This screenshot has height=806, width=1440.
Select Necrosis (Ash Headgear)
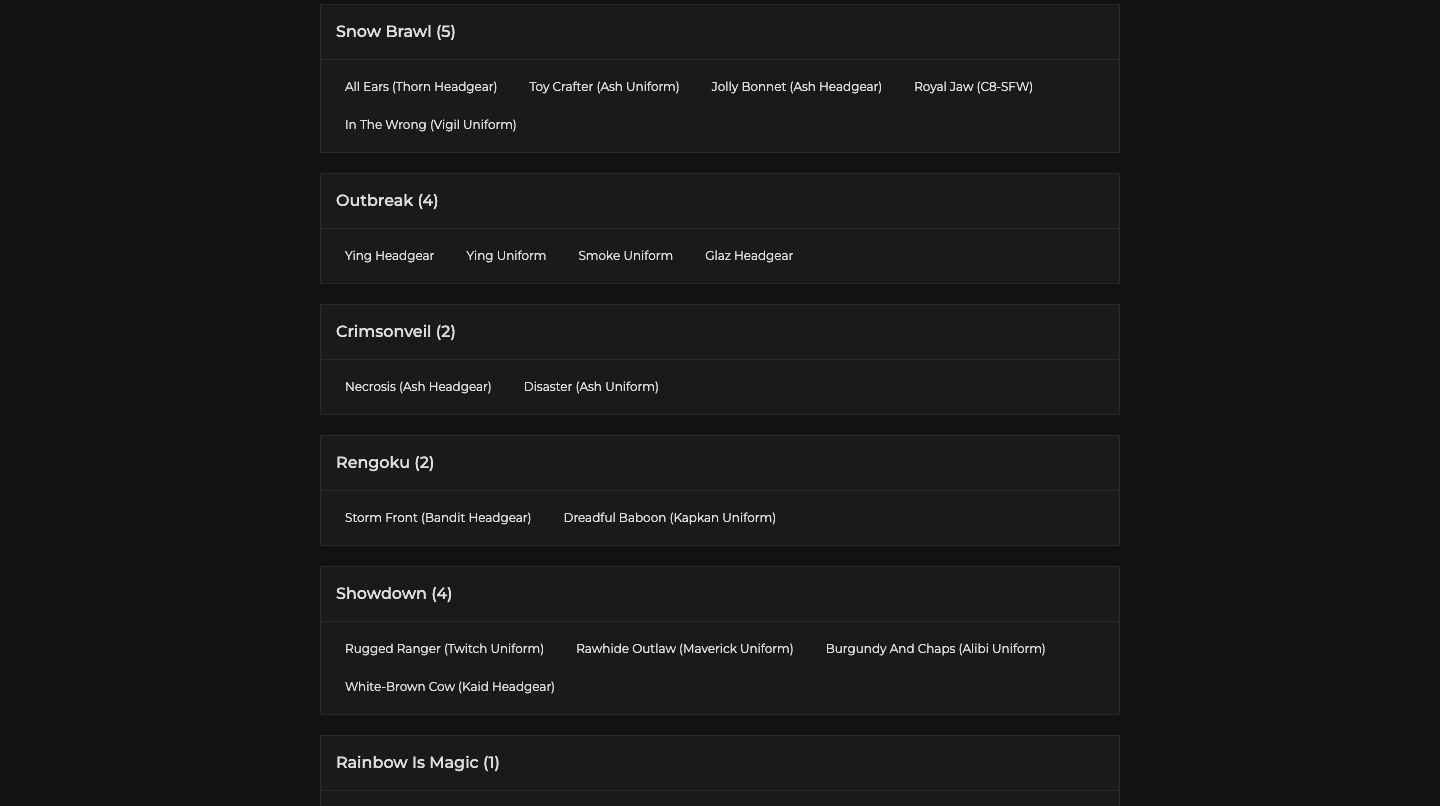418,387
